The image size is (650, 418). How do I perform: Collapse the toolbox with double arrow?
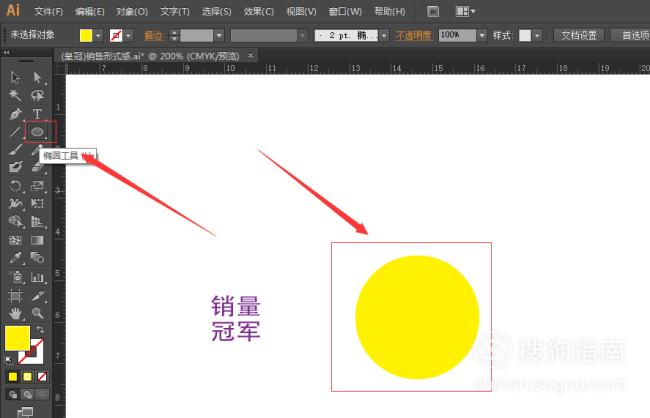pos(6,53)
